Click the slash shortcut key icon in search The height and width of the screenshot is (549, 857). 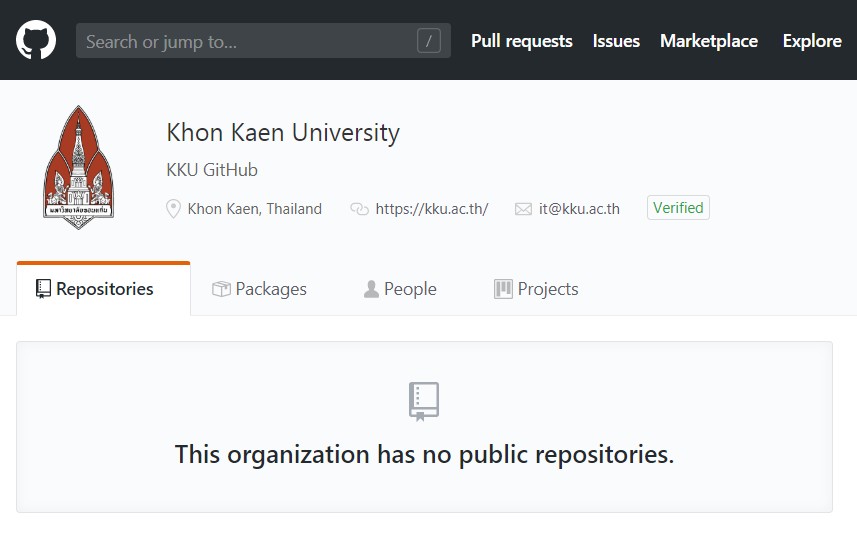(x=428, y=41)
